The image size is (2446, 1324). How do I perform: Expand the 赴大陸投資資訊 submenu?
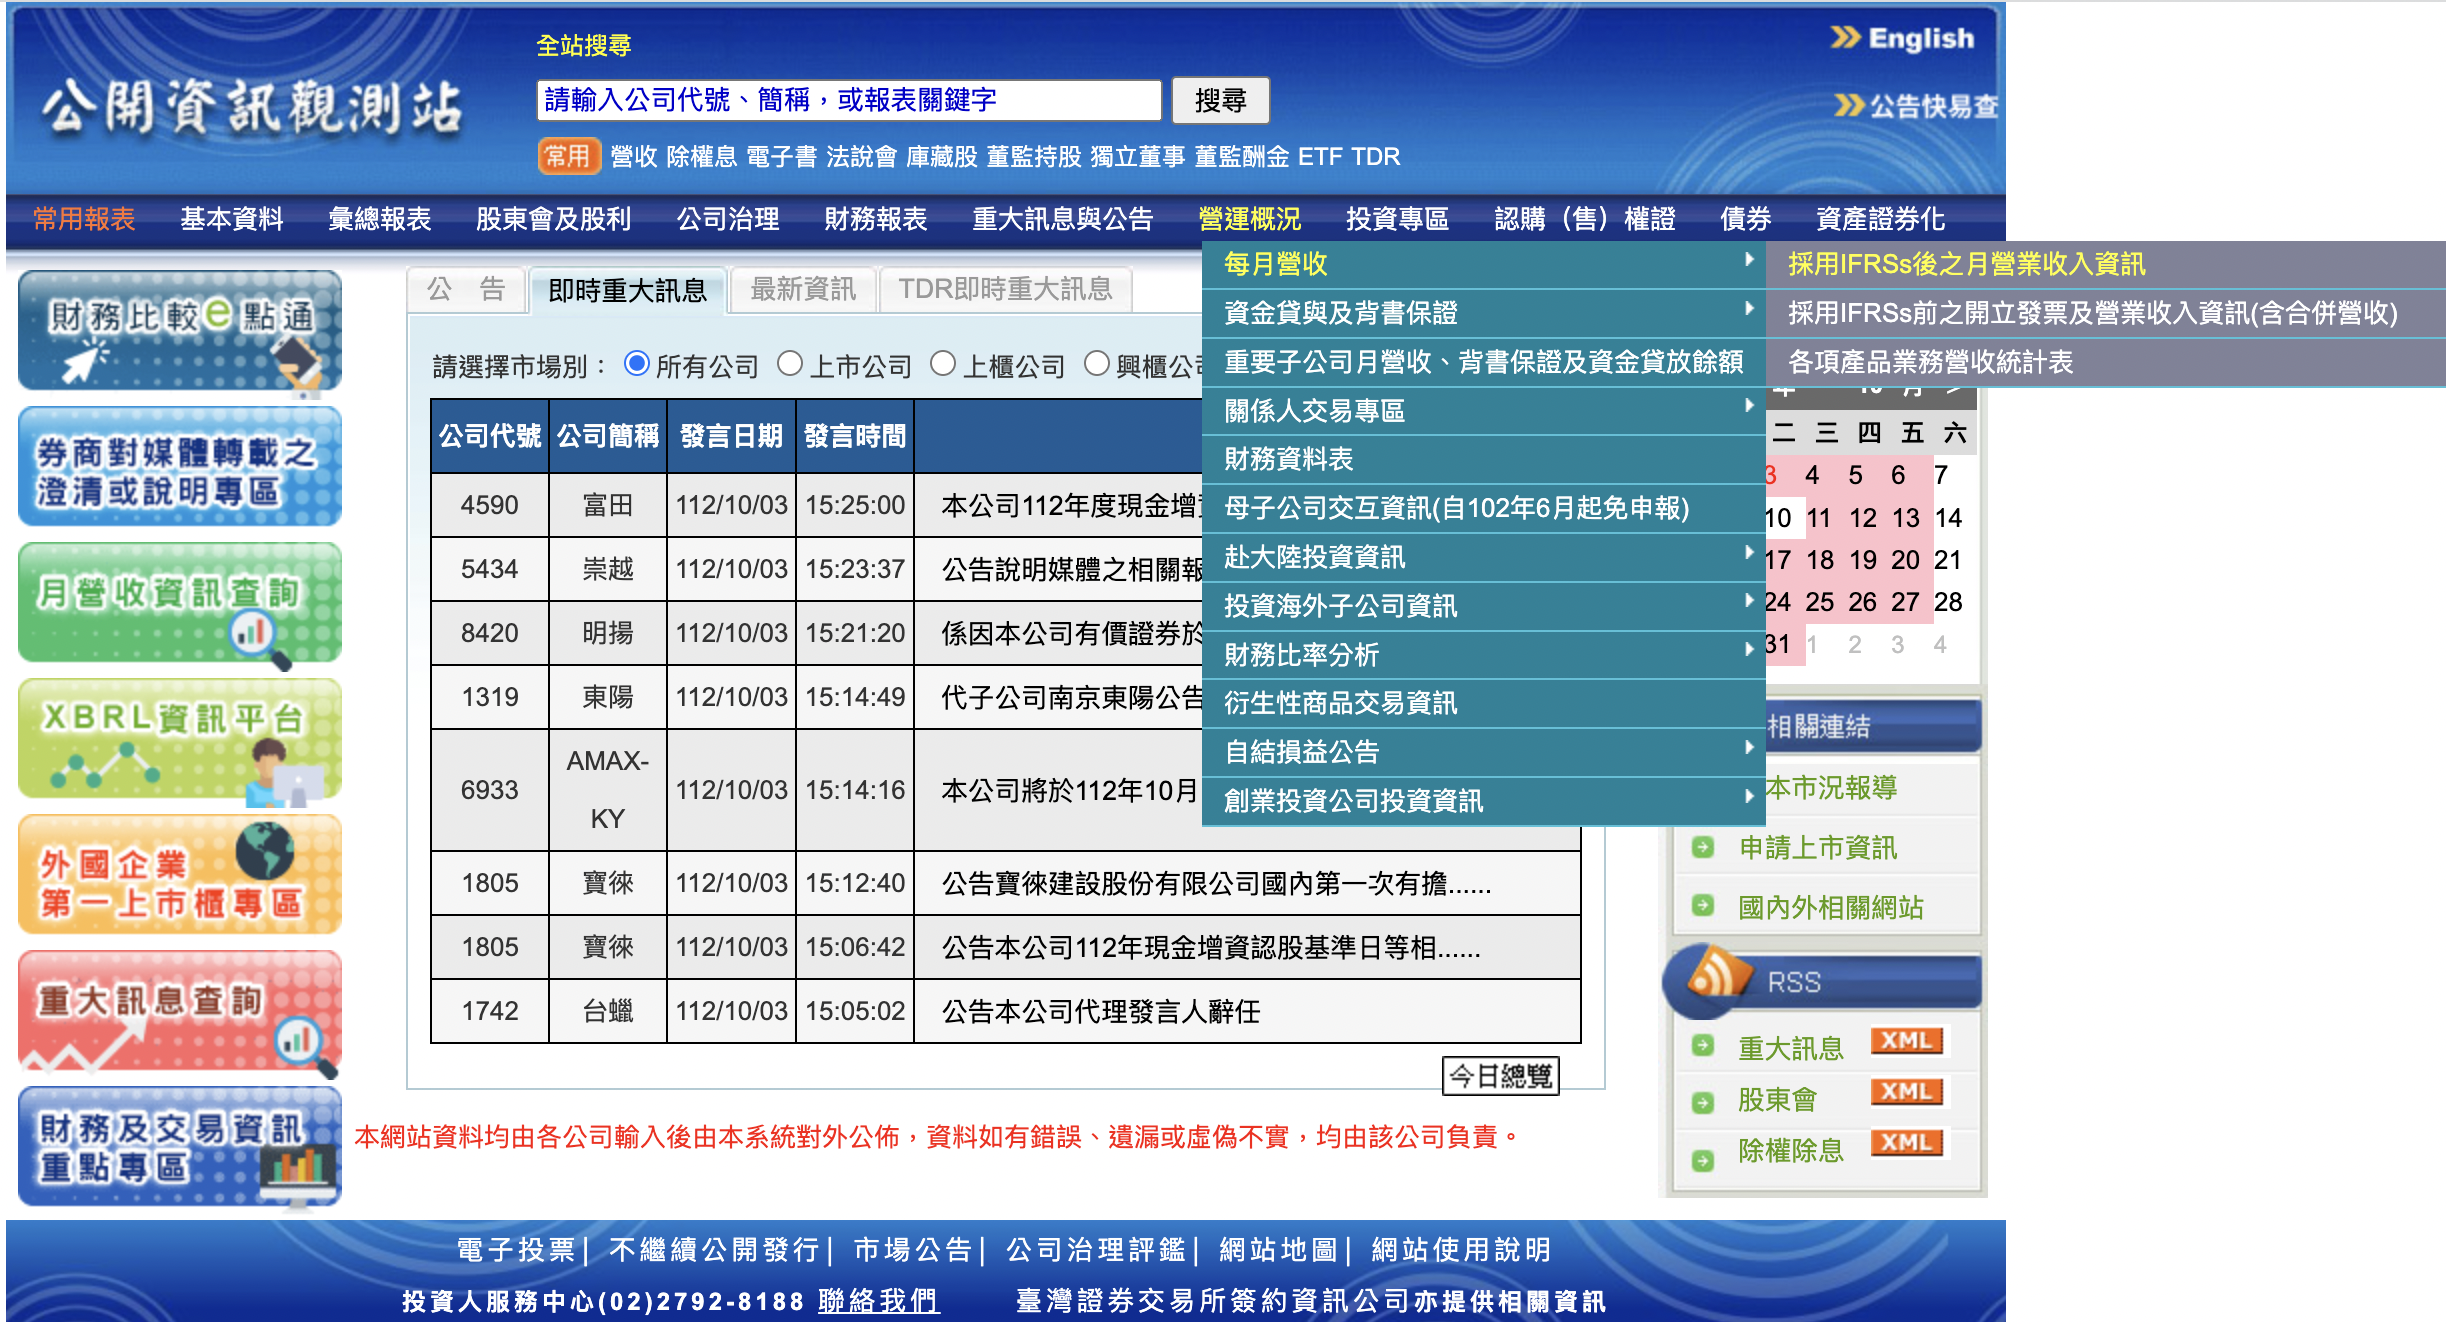point(1484,557)
